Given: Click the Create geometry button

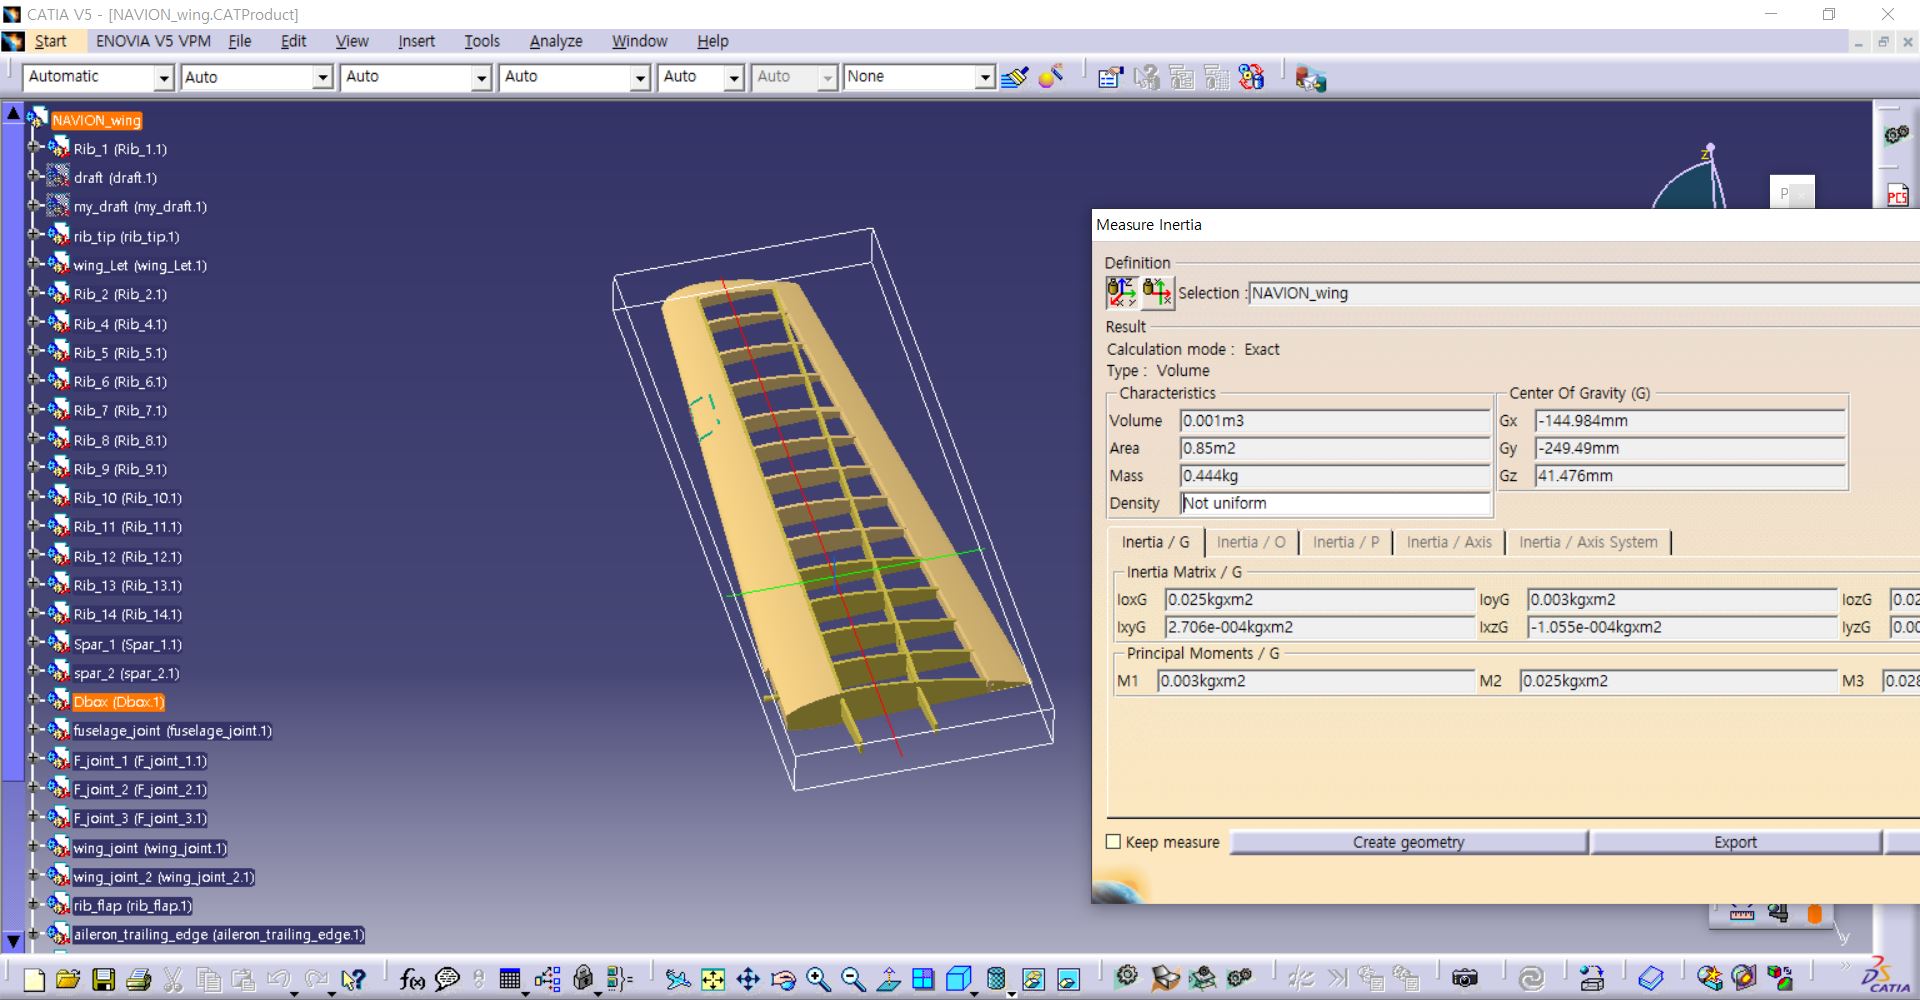Looking at the screenshot, I should click(1408, 842).
